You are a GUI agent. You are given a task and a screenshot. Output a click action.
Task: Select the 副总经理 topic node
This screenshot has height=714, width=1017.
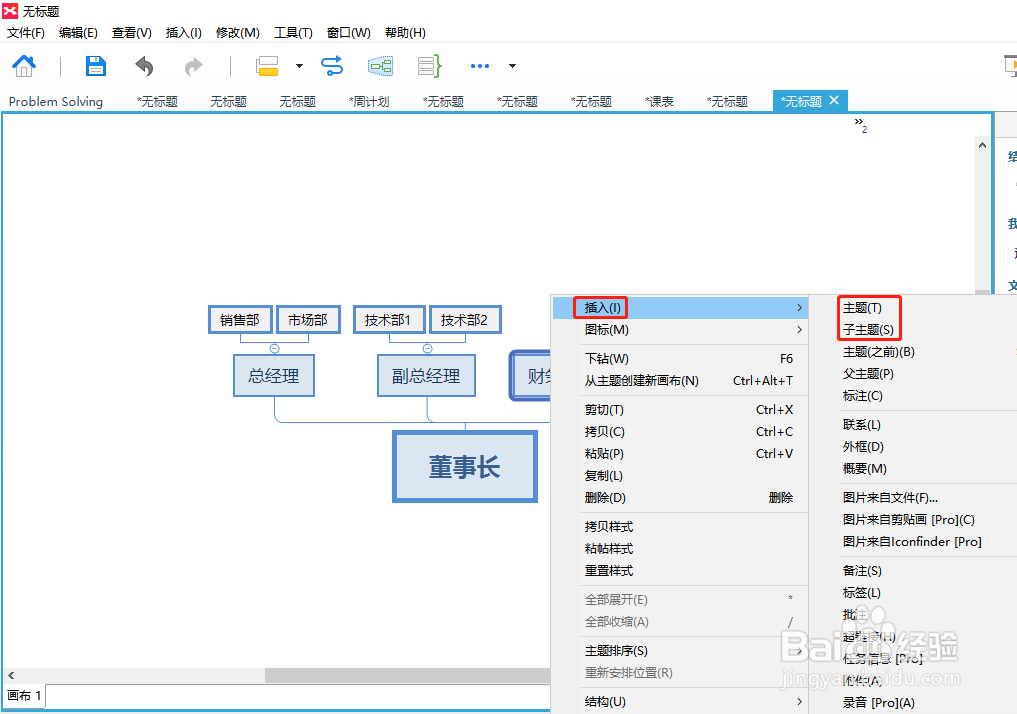(x=426, y=375)
